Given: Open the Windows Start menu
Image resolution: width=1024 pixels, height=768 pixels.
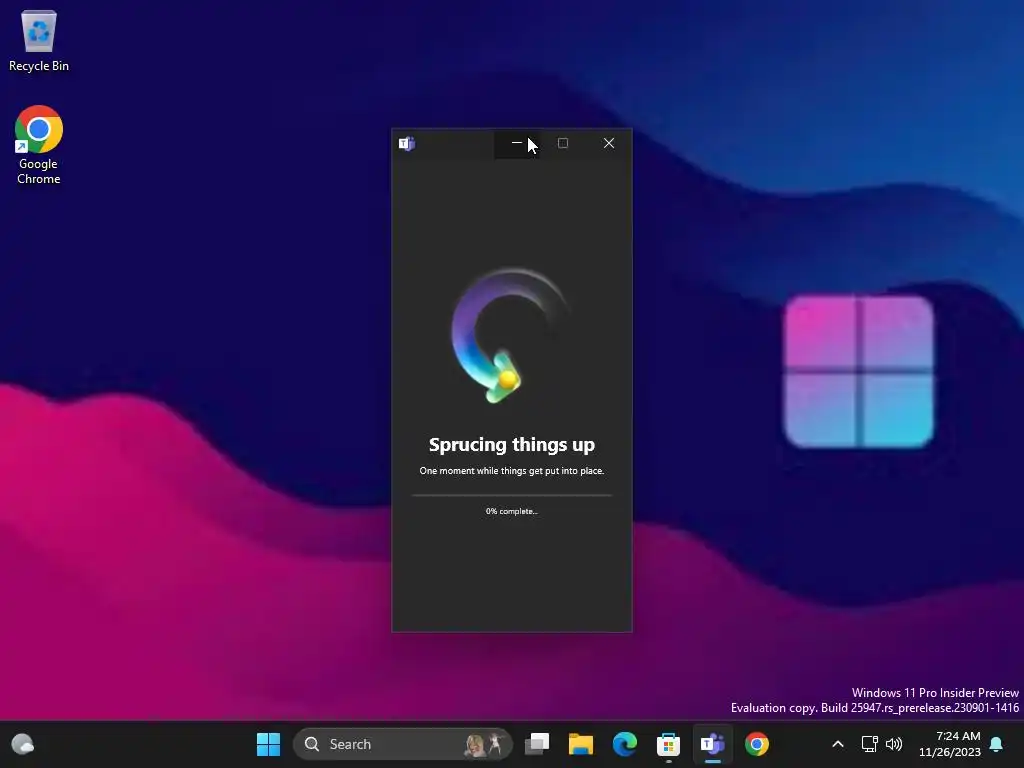Looking at the screenshot, I should [268, 744].
